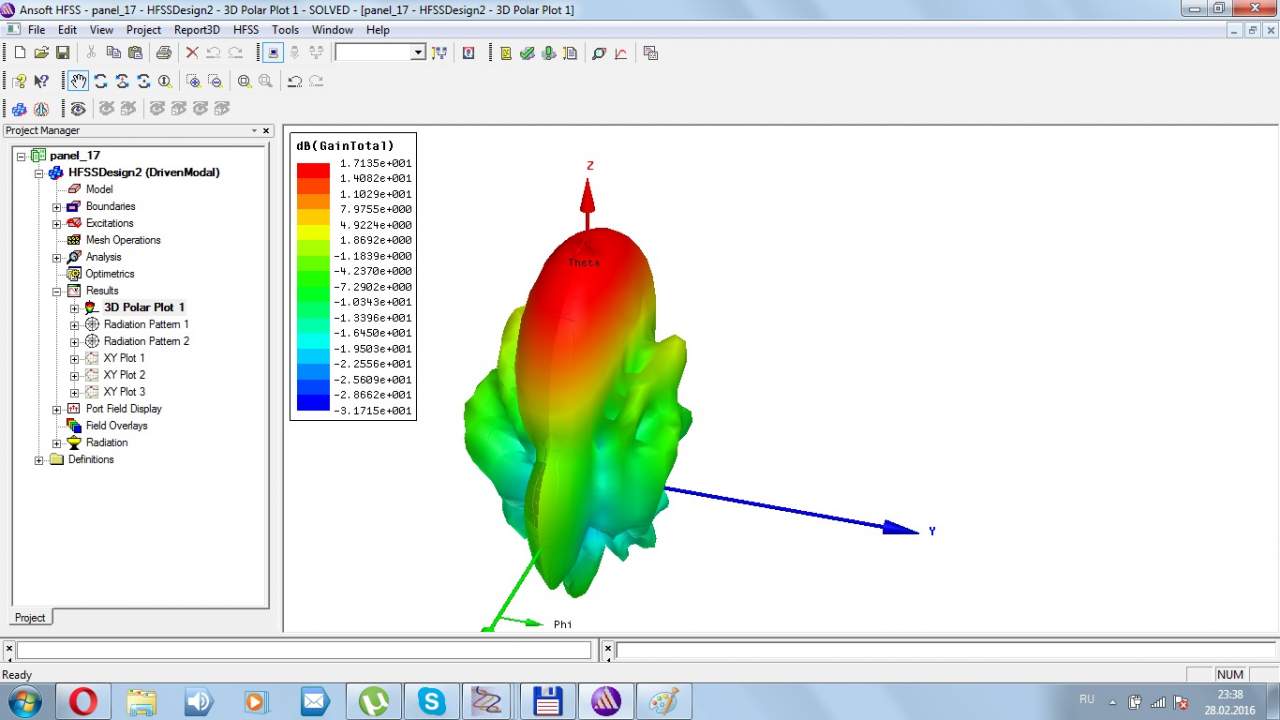Open the empty toolbar combo box dropdown

[418, 53]
